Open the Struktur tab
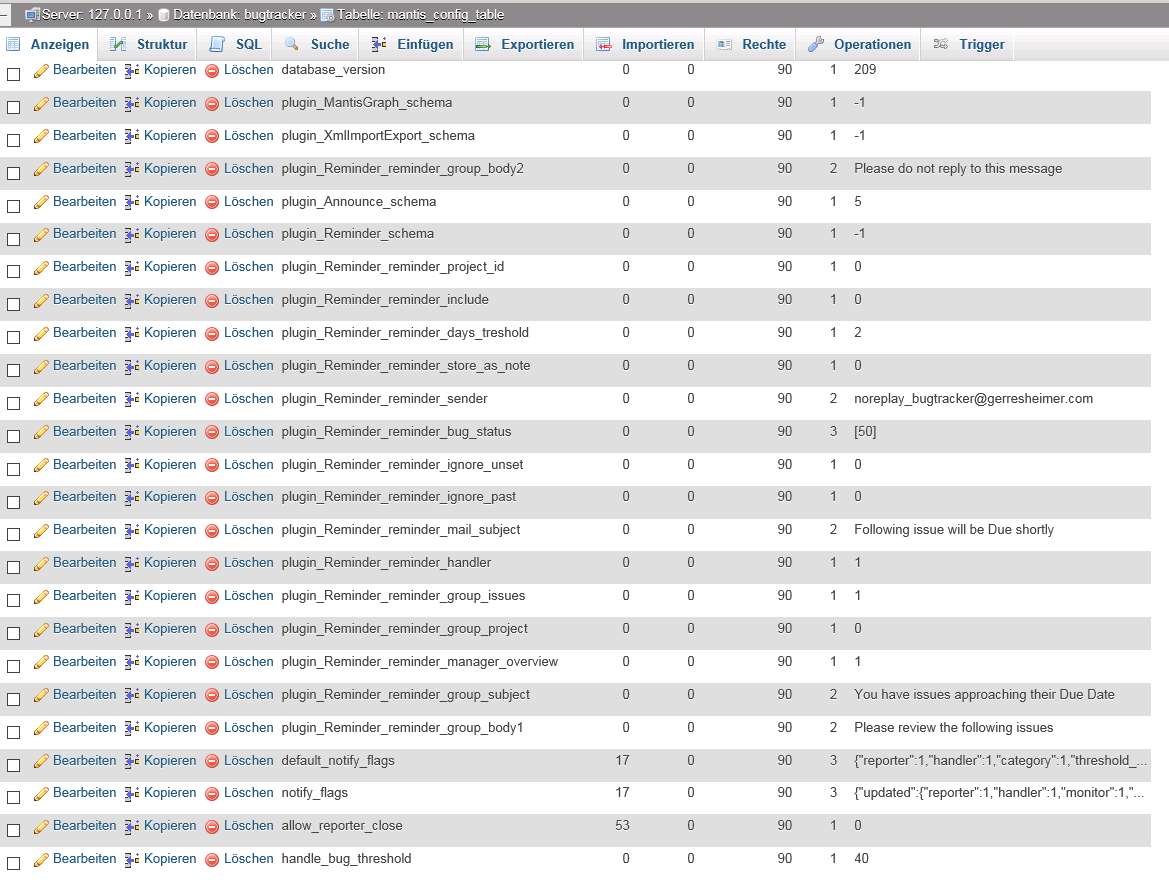 (148, 45)
